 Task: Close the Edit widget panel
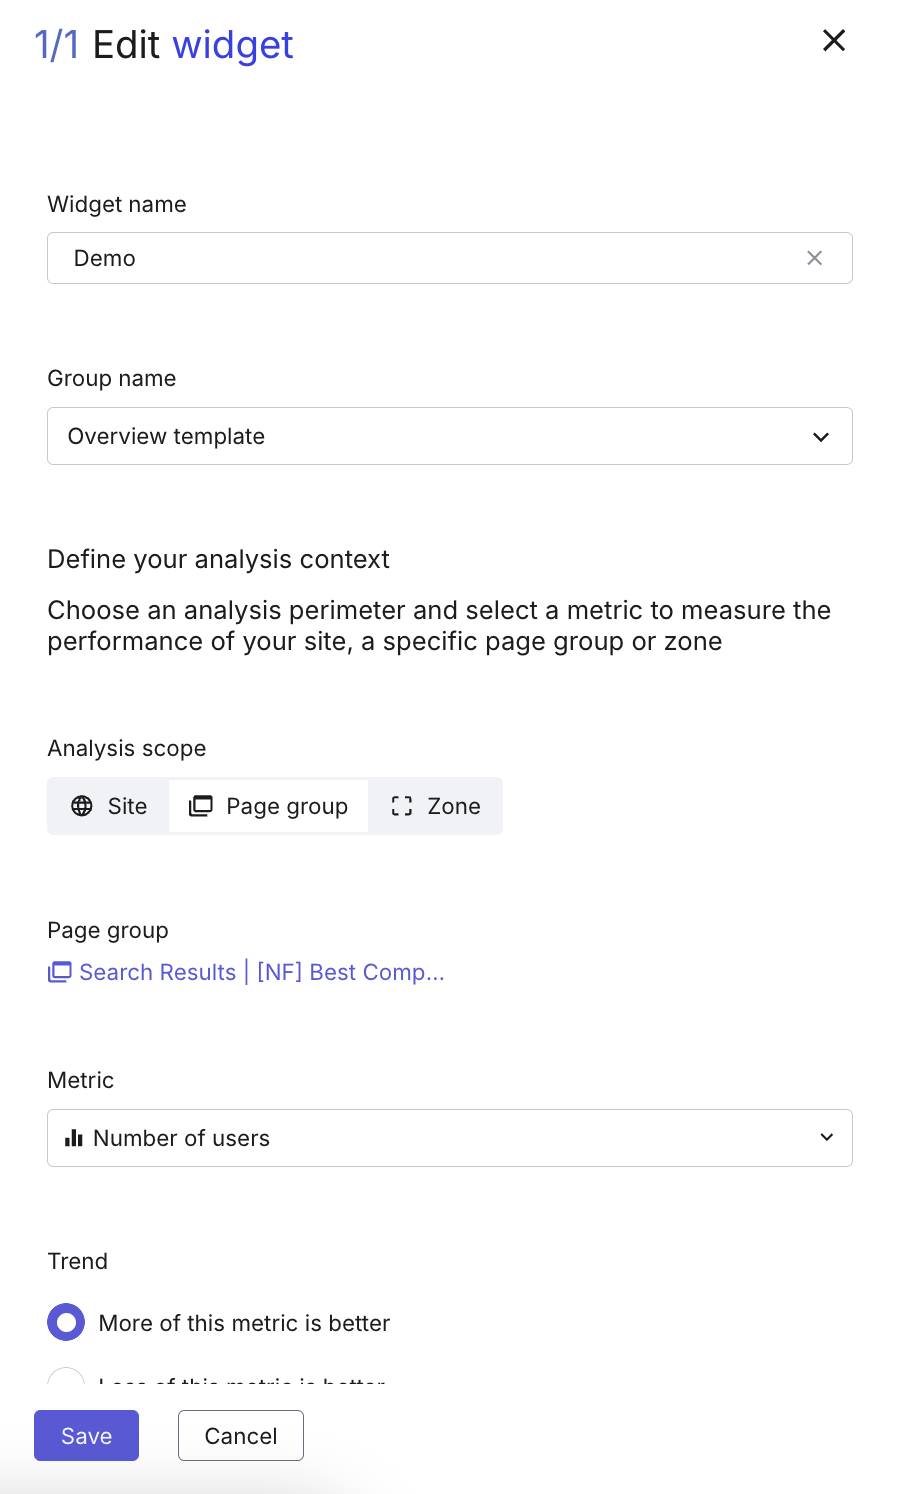[x=834, y=40]
